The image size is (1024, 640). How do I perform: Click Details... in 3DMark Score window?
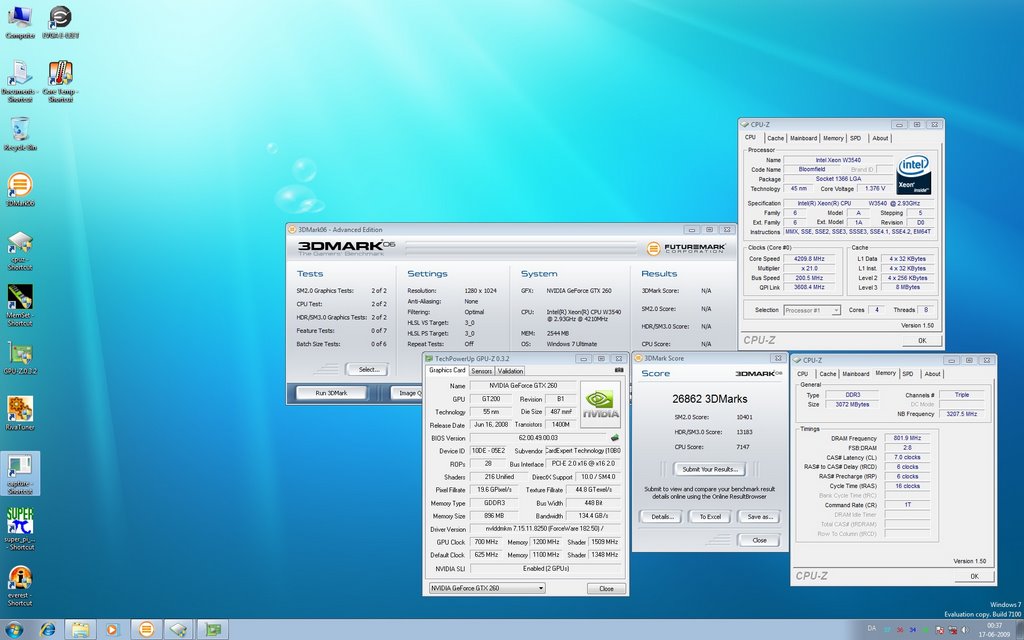(x=662, y=517)
